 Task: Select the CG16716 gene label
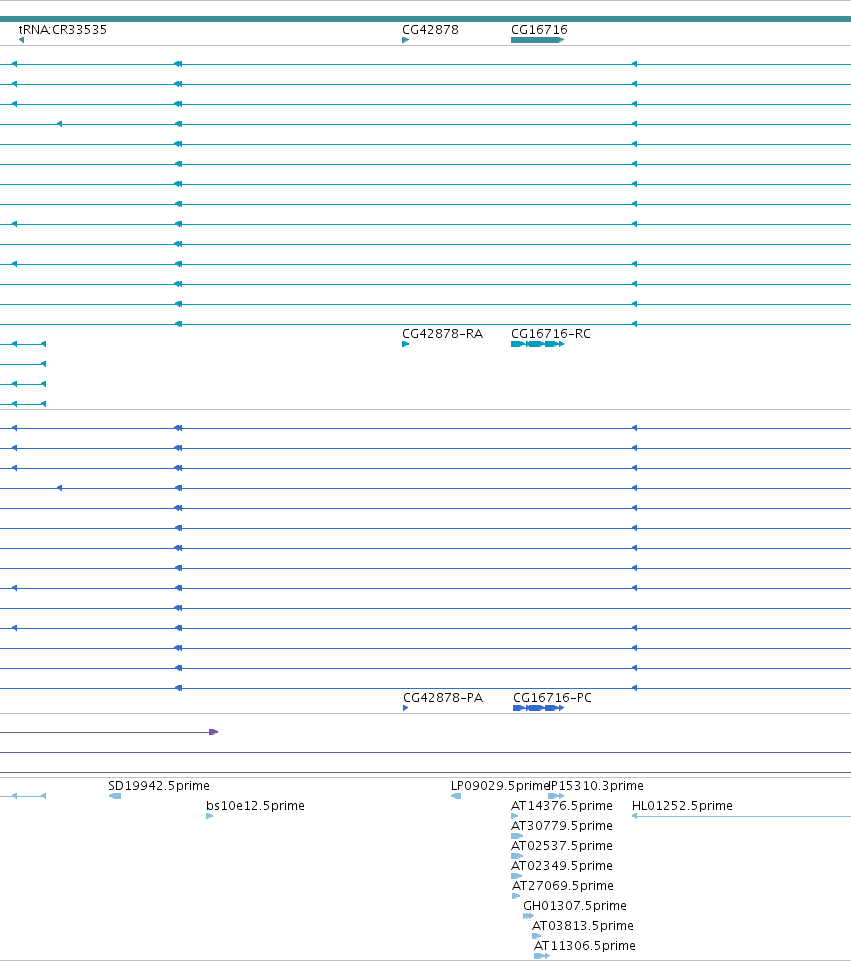pos(539,29)
